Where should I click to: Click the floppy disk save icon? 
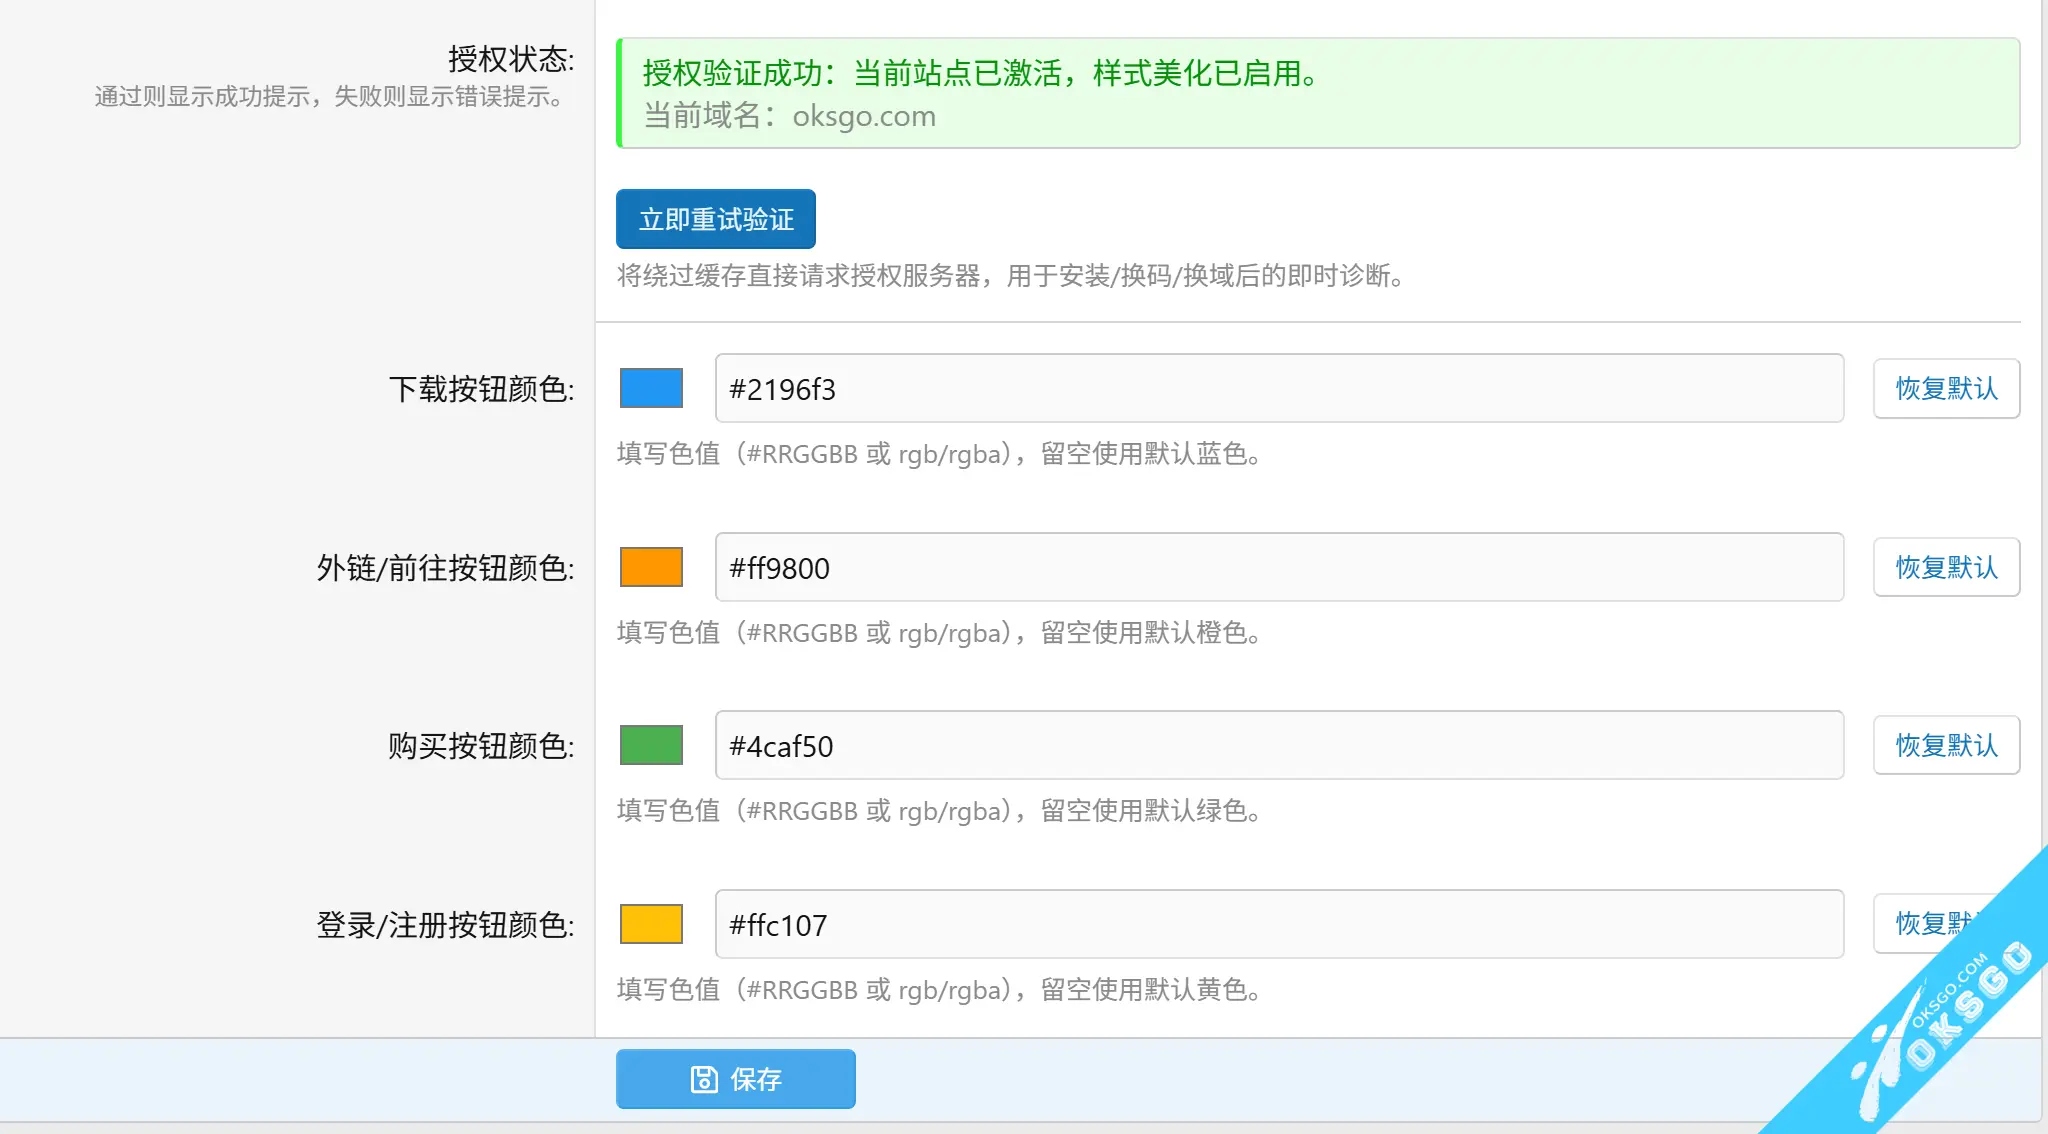(x=704, y=1079)
